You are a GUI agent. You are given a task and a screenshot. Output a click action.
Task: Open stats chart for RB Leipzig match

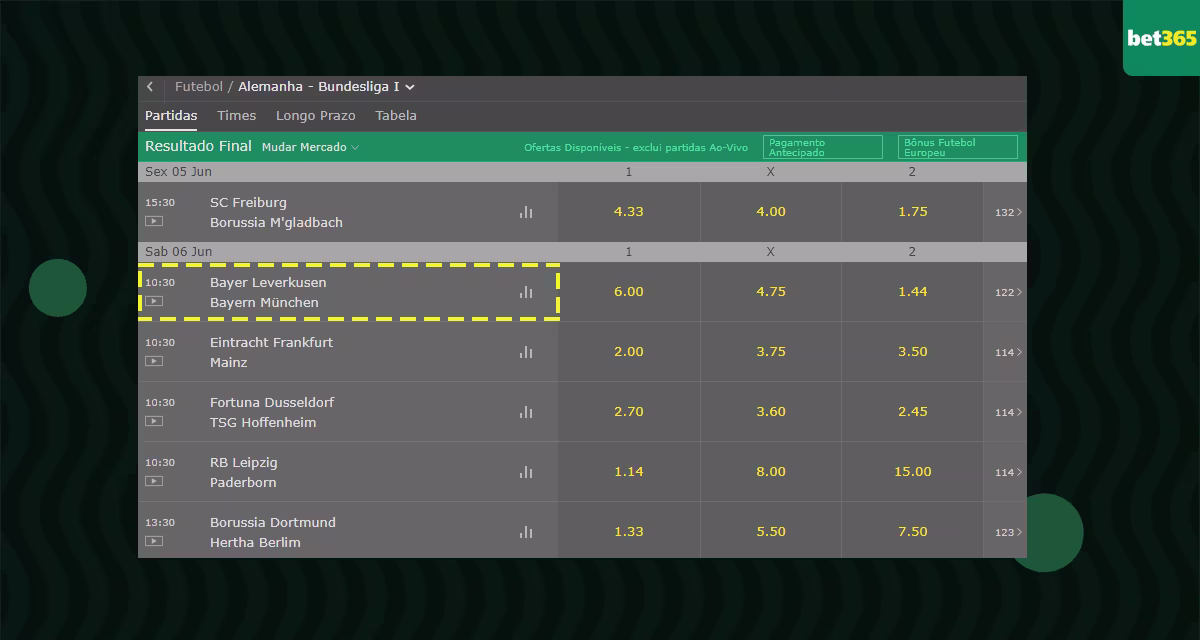pos(526,472)
